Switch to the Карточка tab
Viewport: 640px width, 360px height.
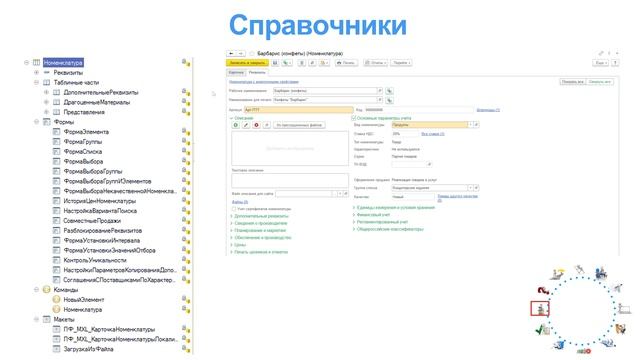pyautogui.click(x=236, y=72)
